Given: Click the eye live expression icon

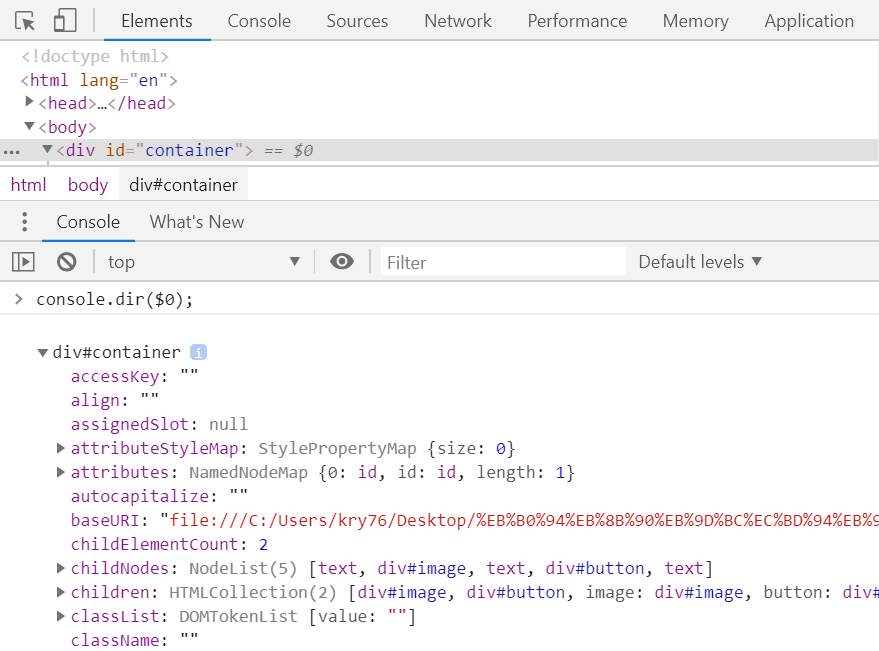Looking at the screenshot, I should pos(342,262).
